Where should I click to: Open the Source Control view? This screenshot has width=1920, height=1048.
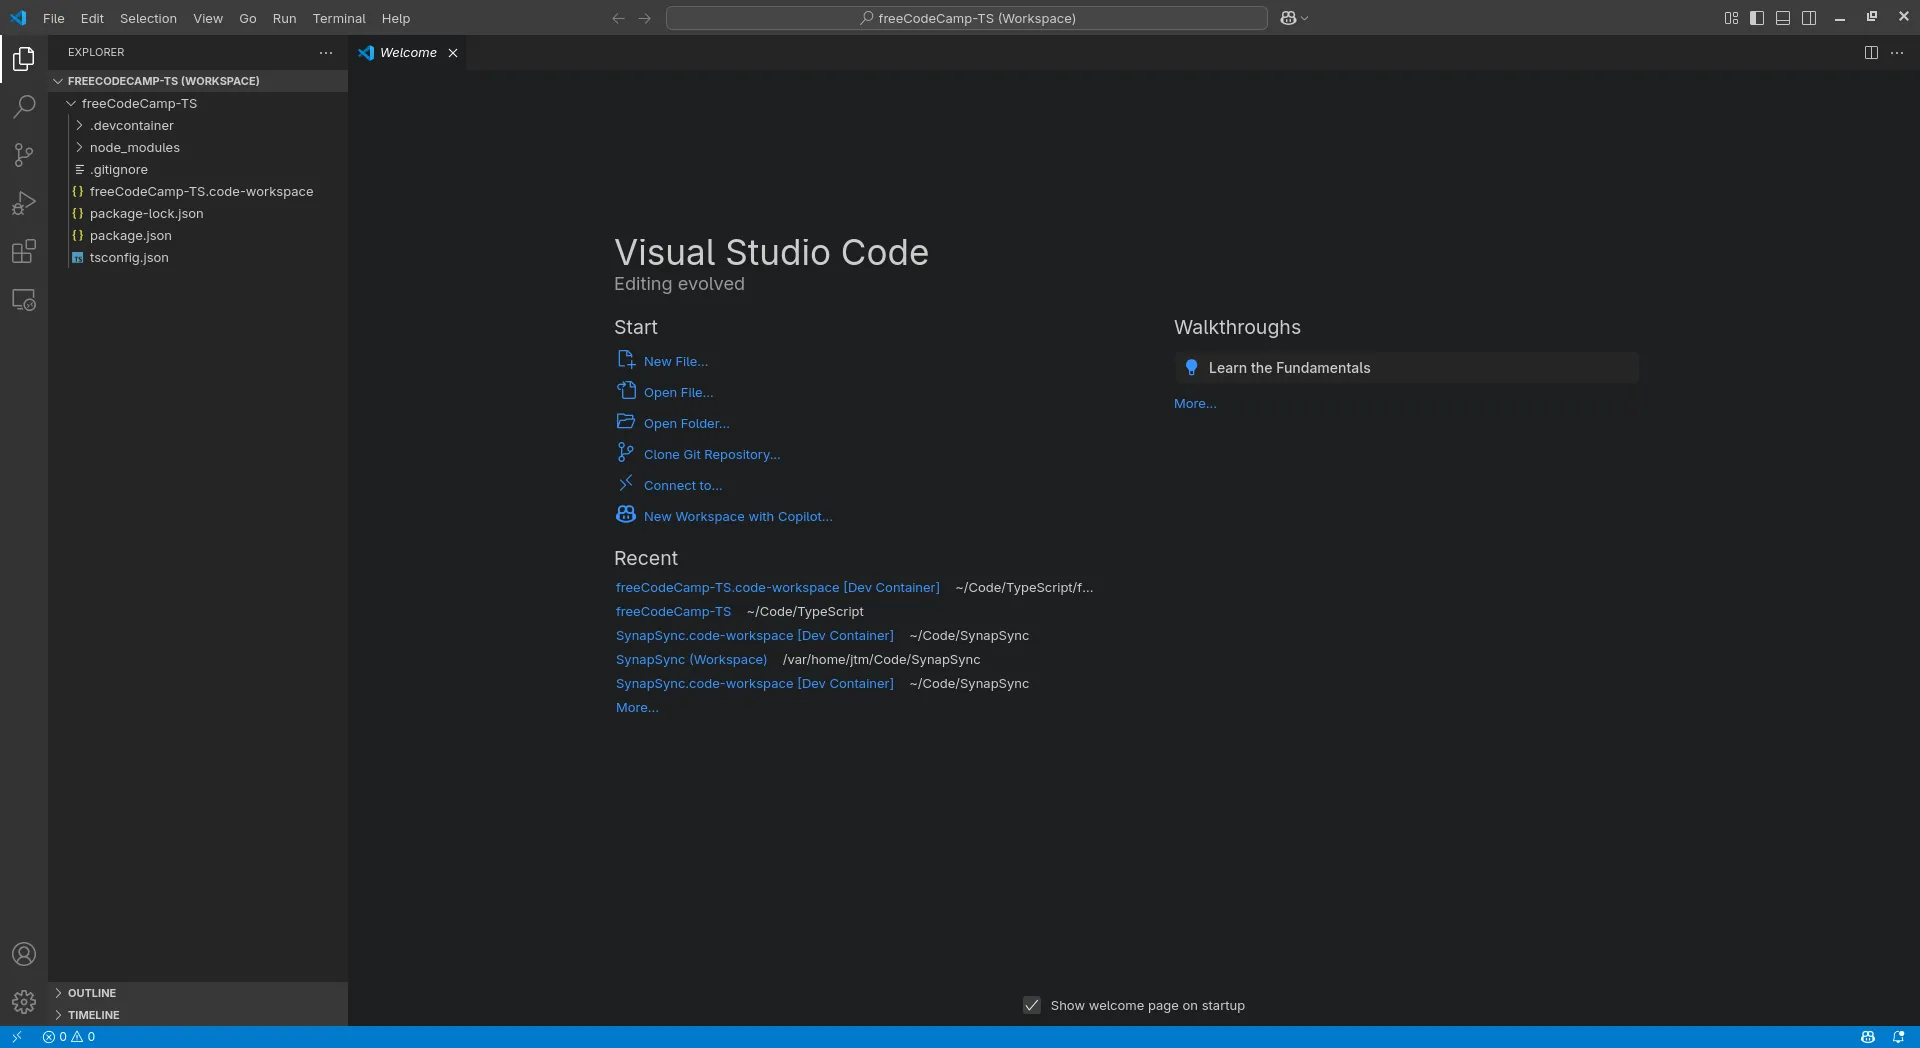tap(22, 155)
